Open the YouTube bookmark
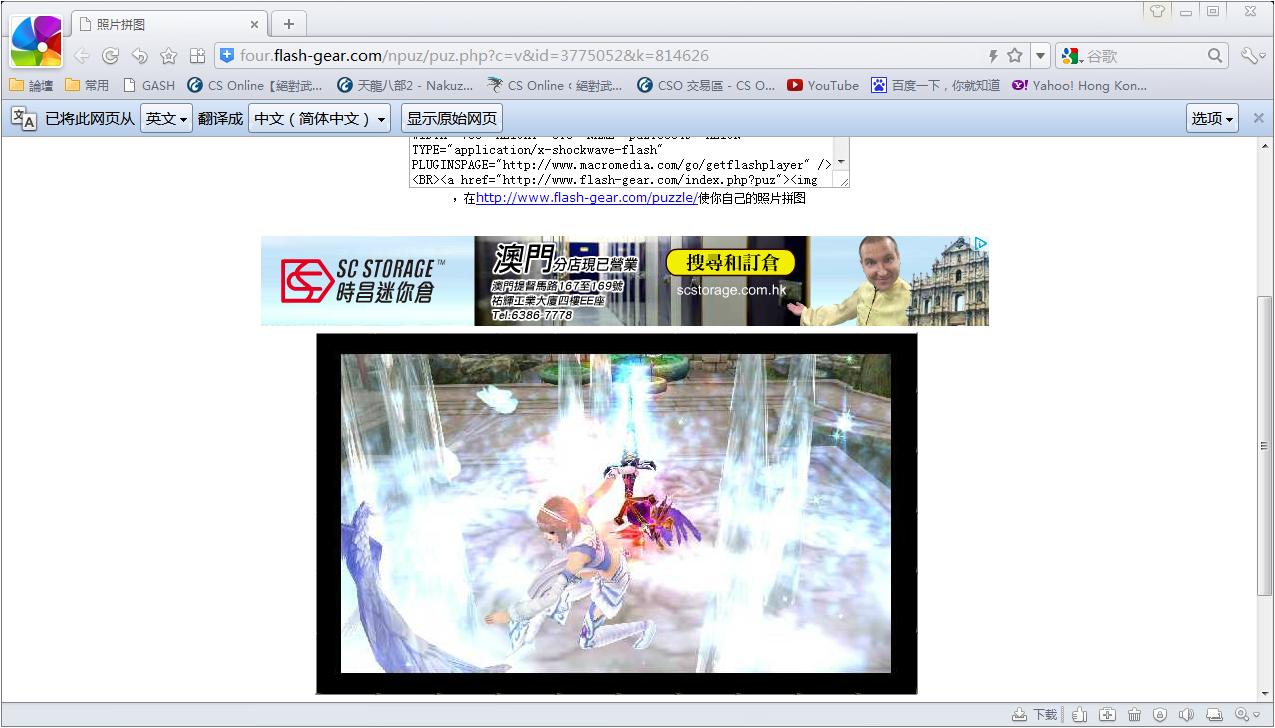Screen dimensions: 1275x728 823,86
